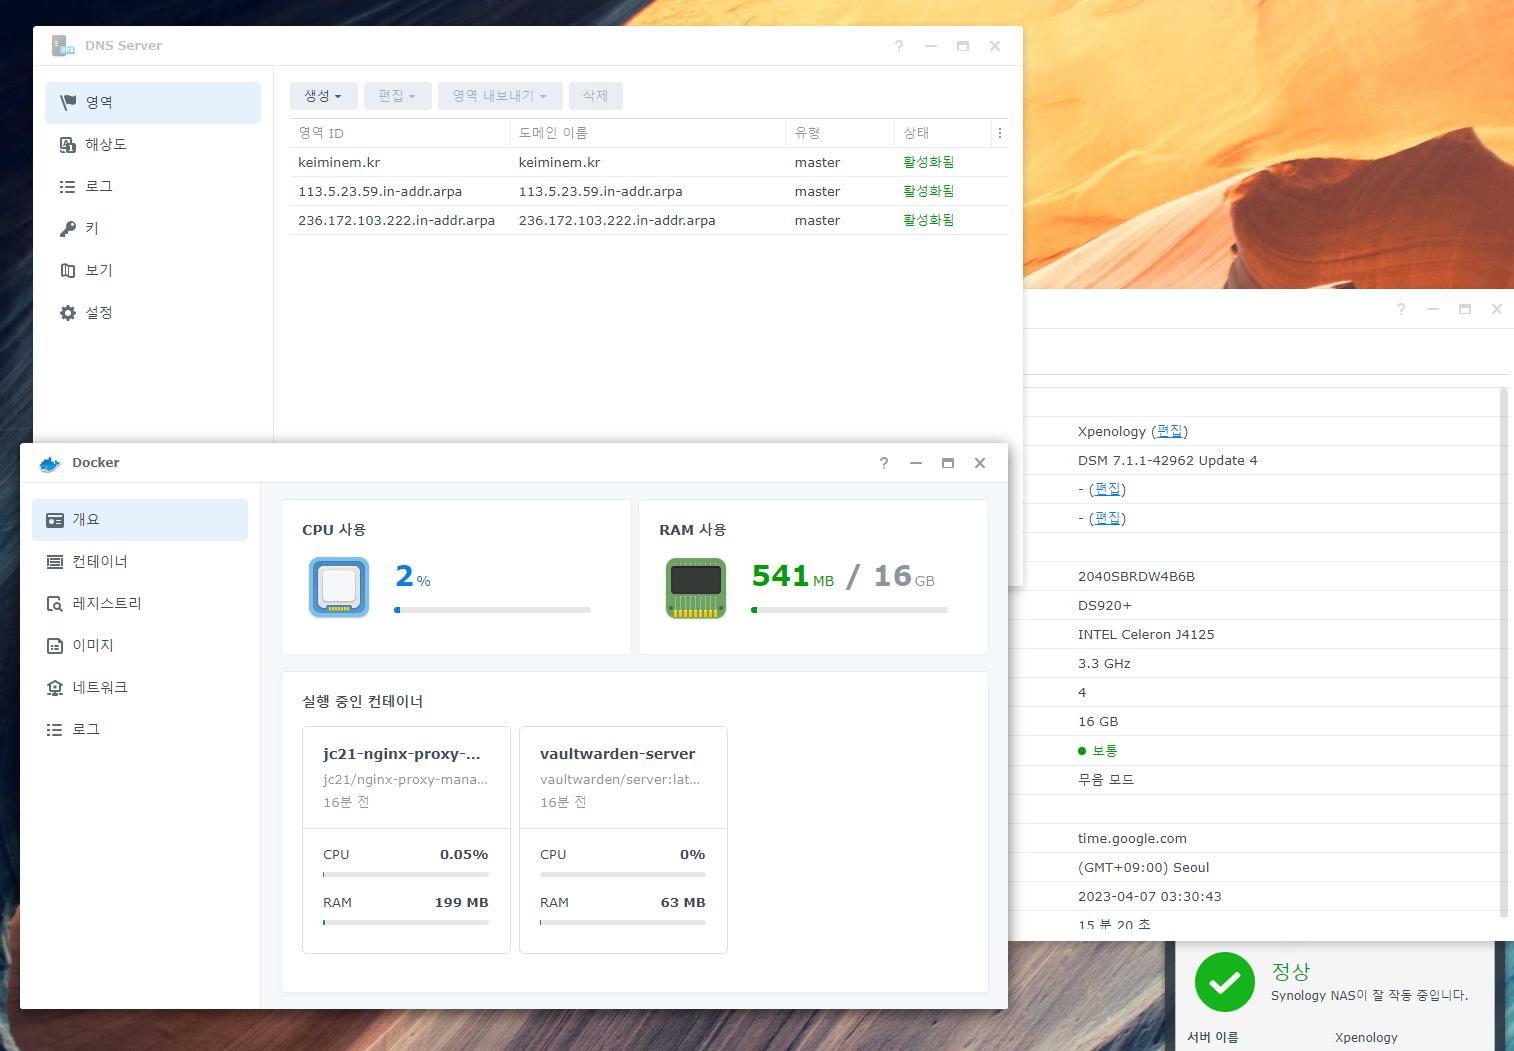Open the 영역 내보내기 export dropdown
Image resolution: width=1514 pixels, height=1051 pixels.
tap(499, 96)
